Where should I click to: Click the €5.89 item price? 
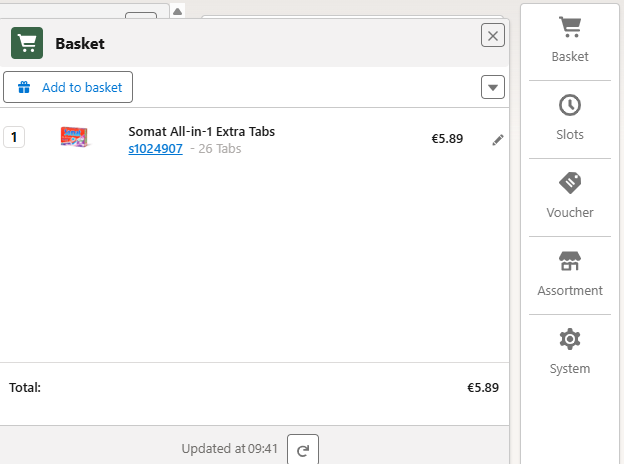click(447, 139)
